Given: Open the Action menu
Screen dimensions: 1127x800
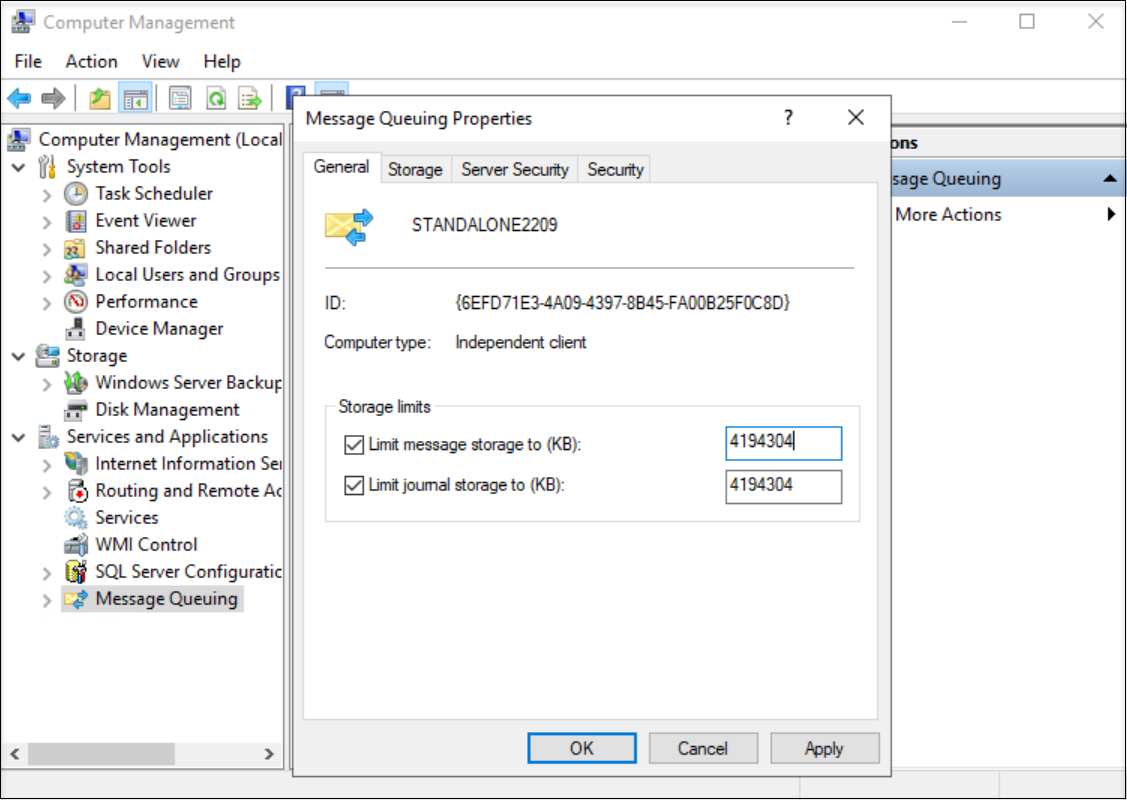Looking at the screenshot, I should (x=91, y=61).
